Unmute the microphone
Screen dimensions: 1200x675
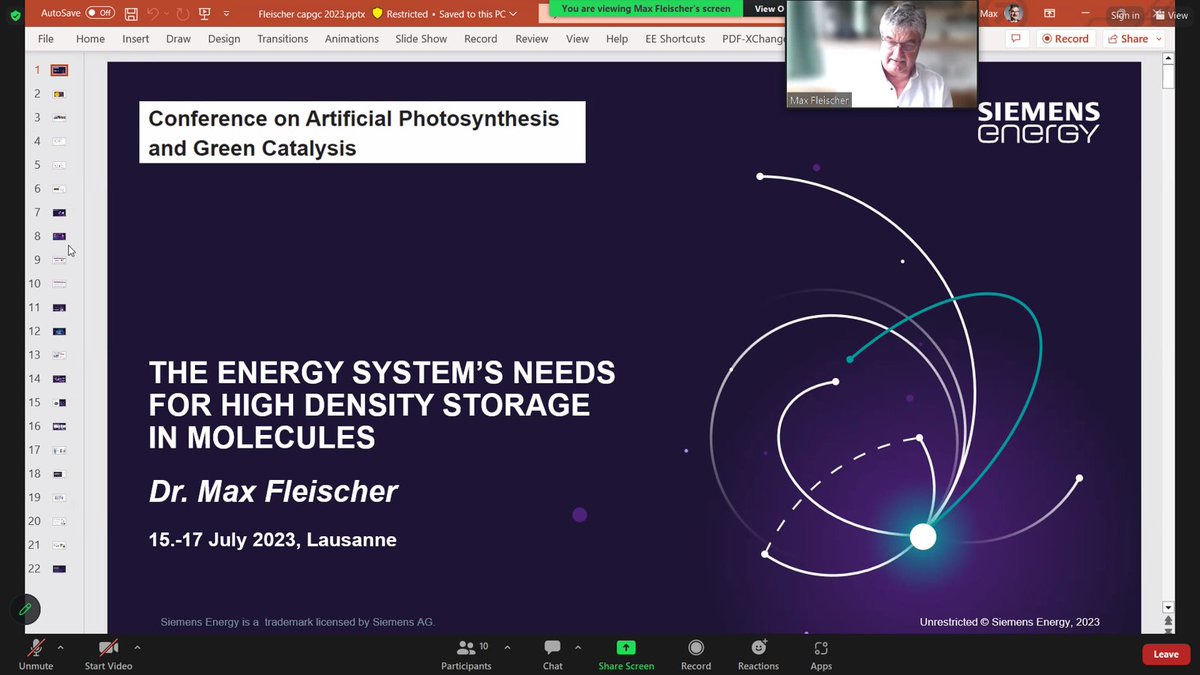tap(34, 653)
